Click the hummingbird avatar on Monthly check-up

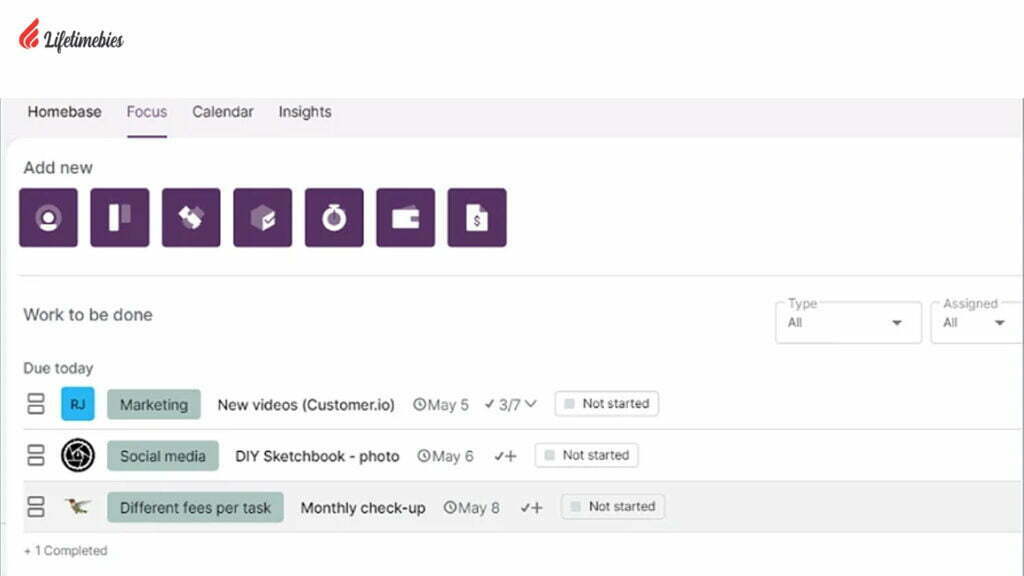(x=78, y=506)
